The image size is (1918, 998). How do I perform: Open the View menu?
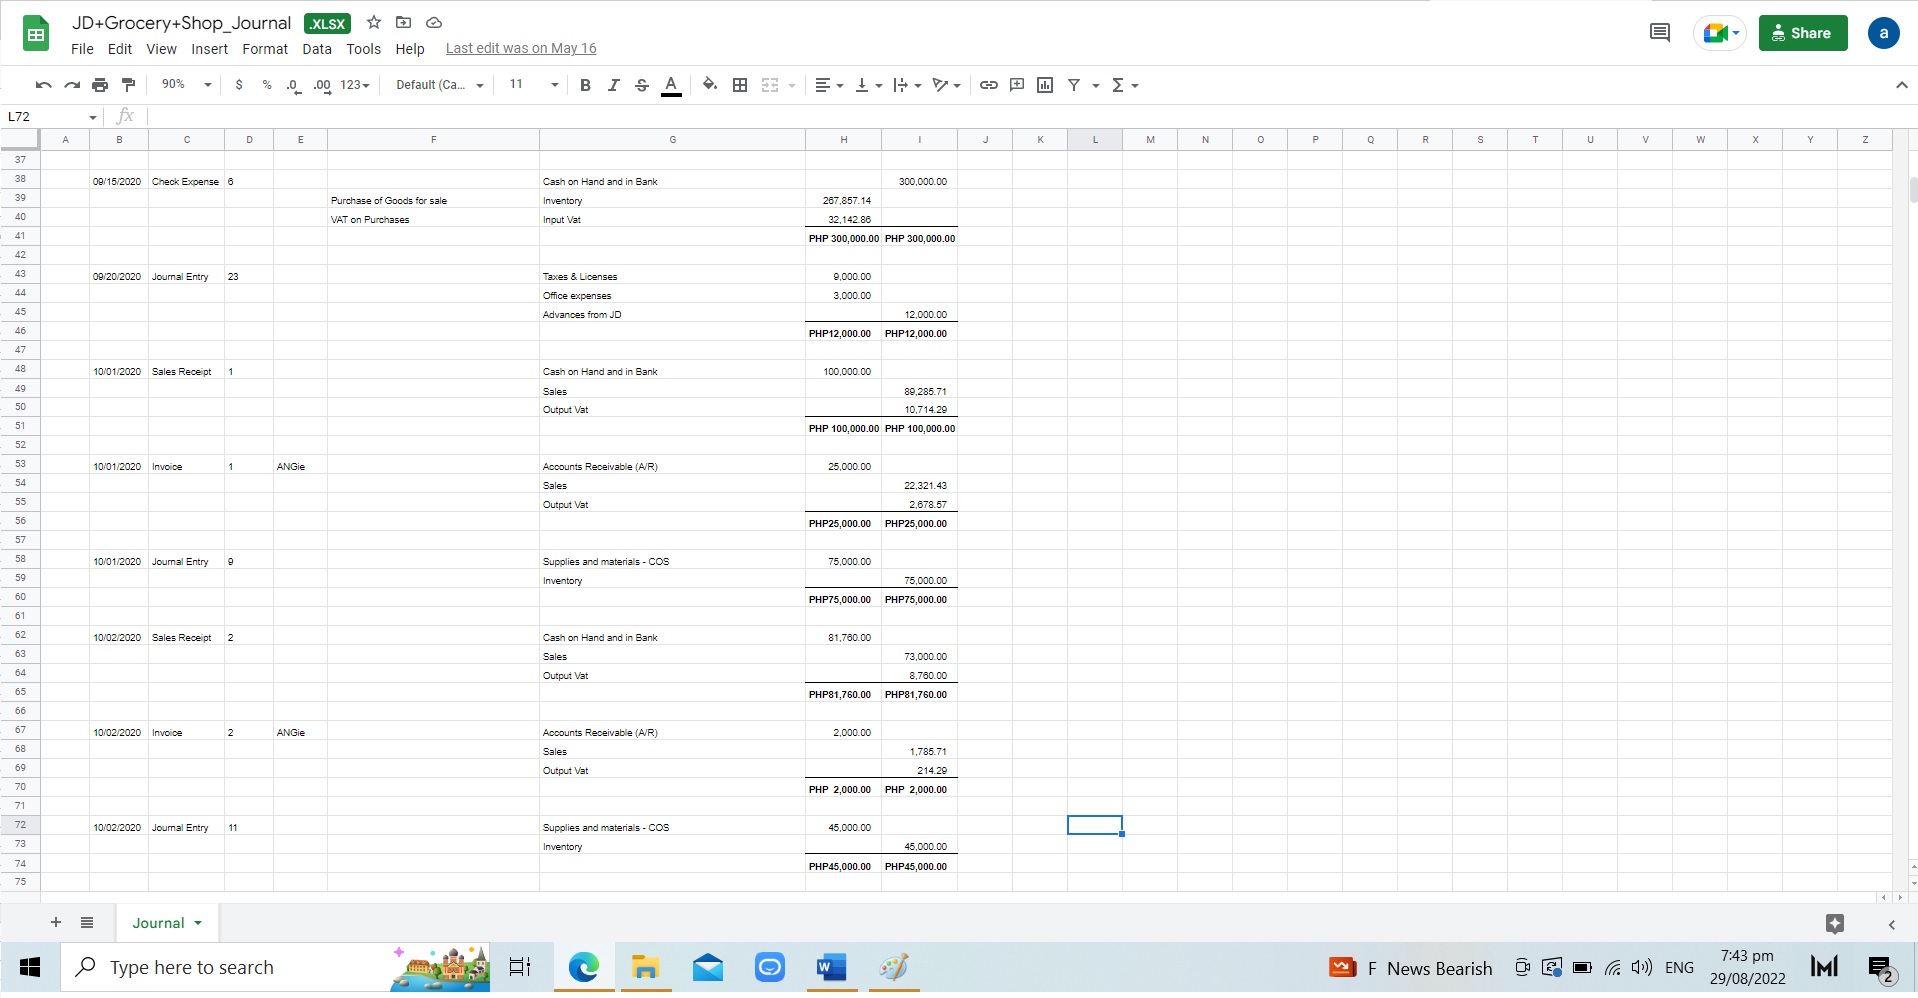click(161, 49)
